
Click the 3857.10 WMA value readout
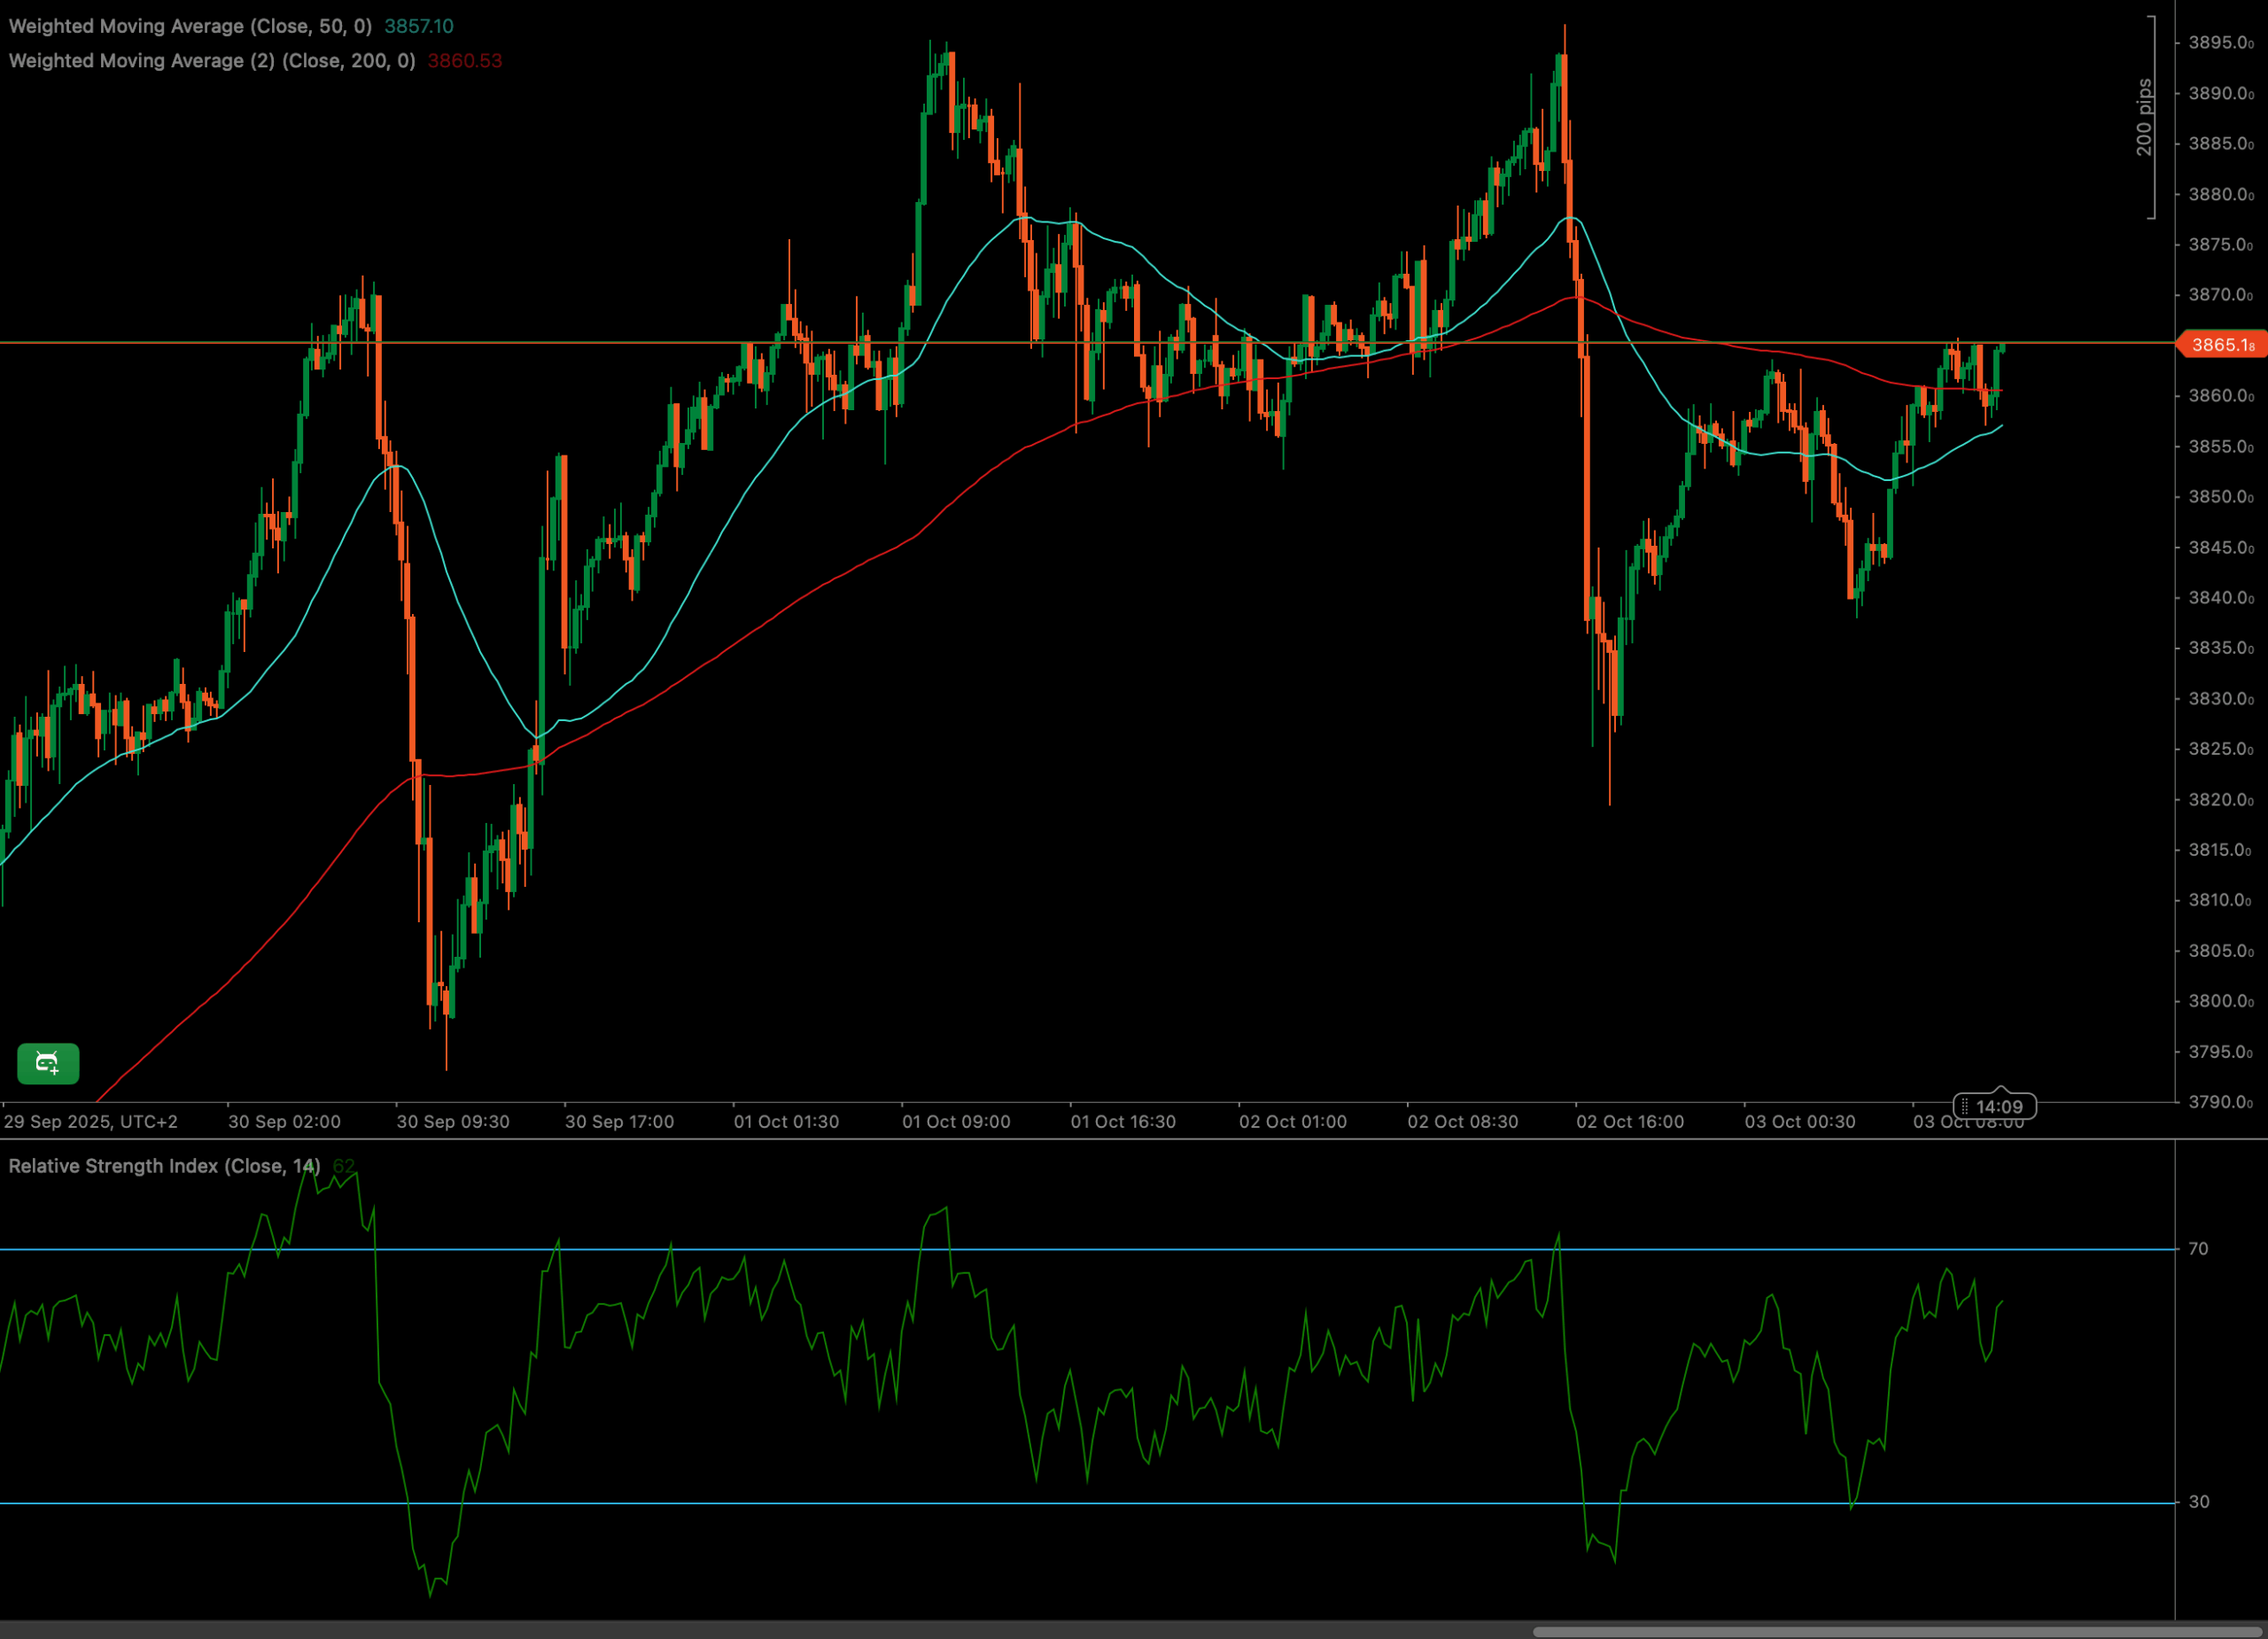click(418, 26)
